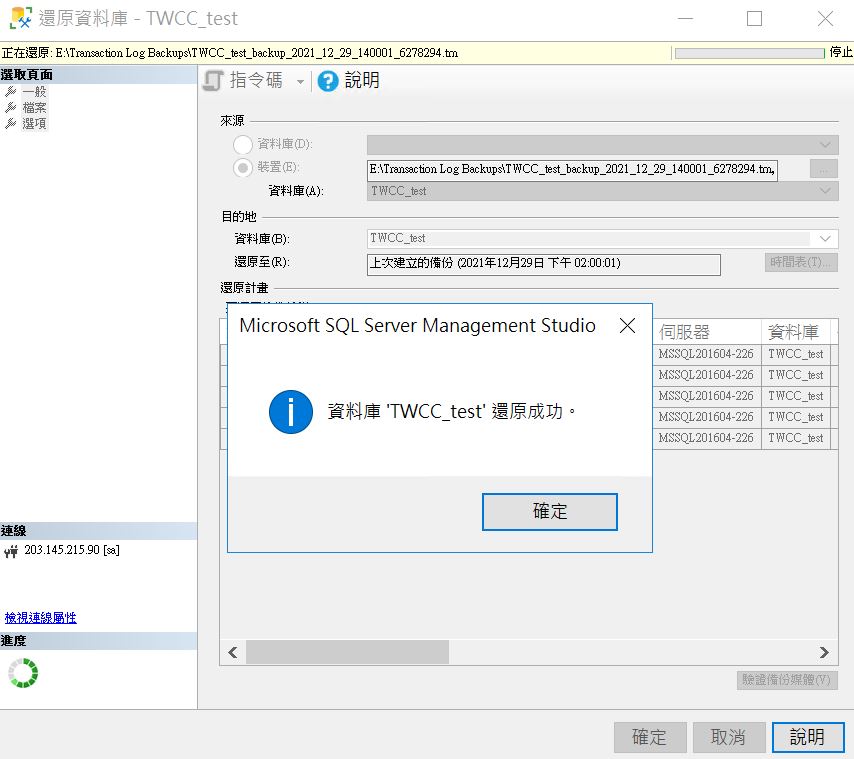Image resolution: width=854 pixels, height=759 pixels.
Task: Select the 資料庫(D) source radio button
Action: [242, 144]
